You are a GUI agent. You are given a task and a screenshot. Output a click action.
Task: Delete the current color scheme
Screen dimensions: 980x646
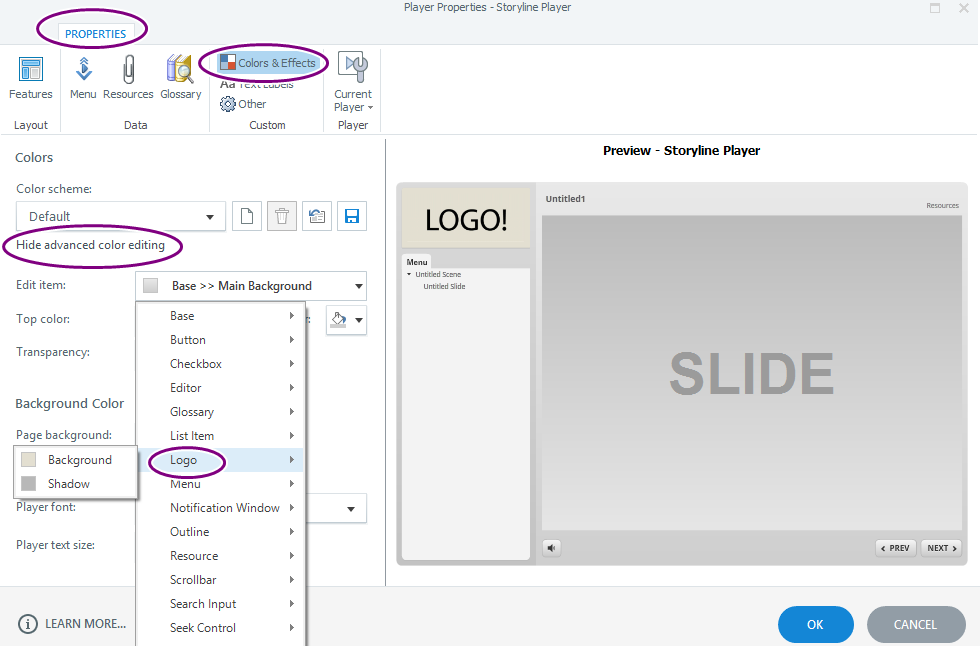coord(282,216)
